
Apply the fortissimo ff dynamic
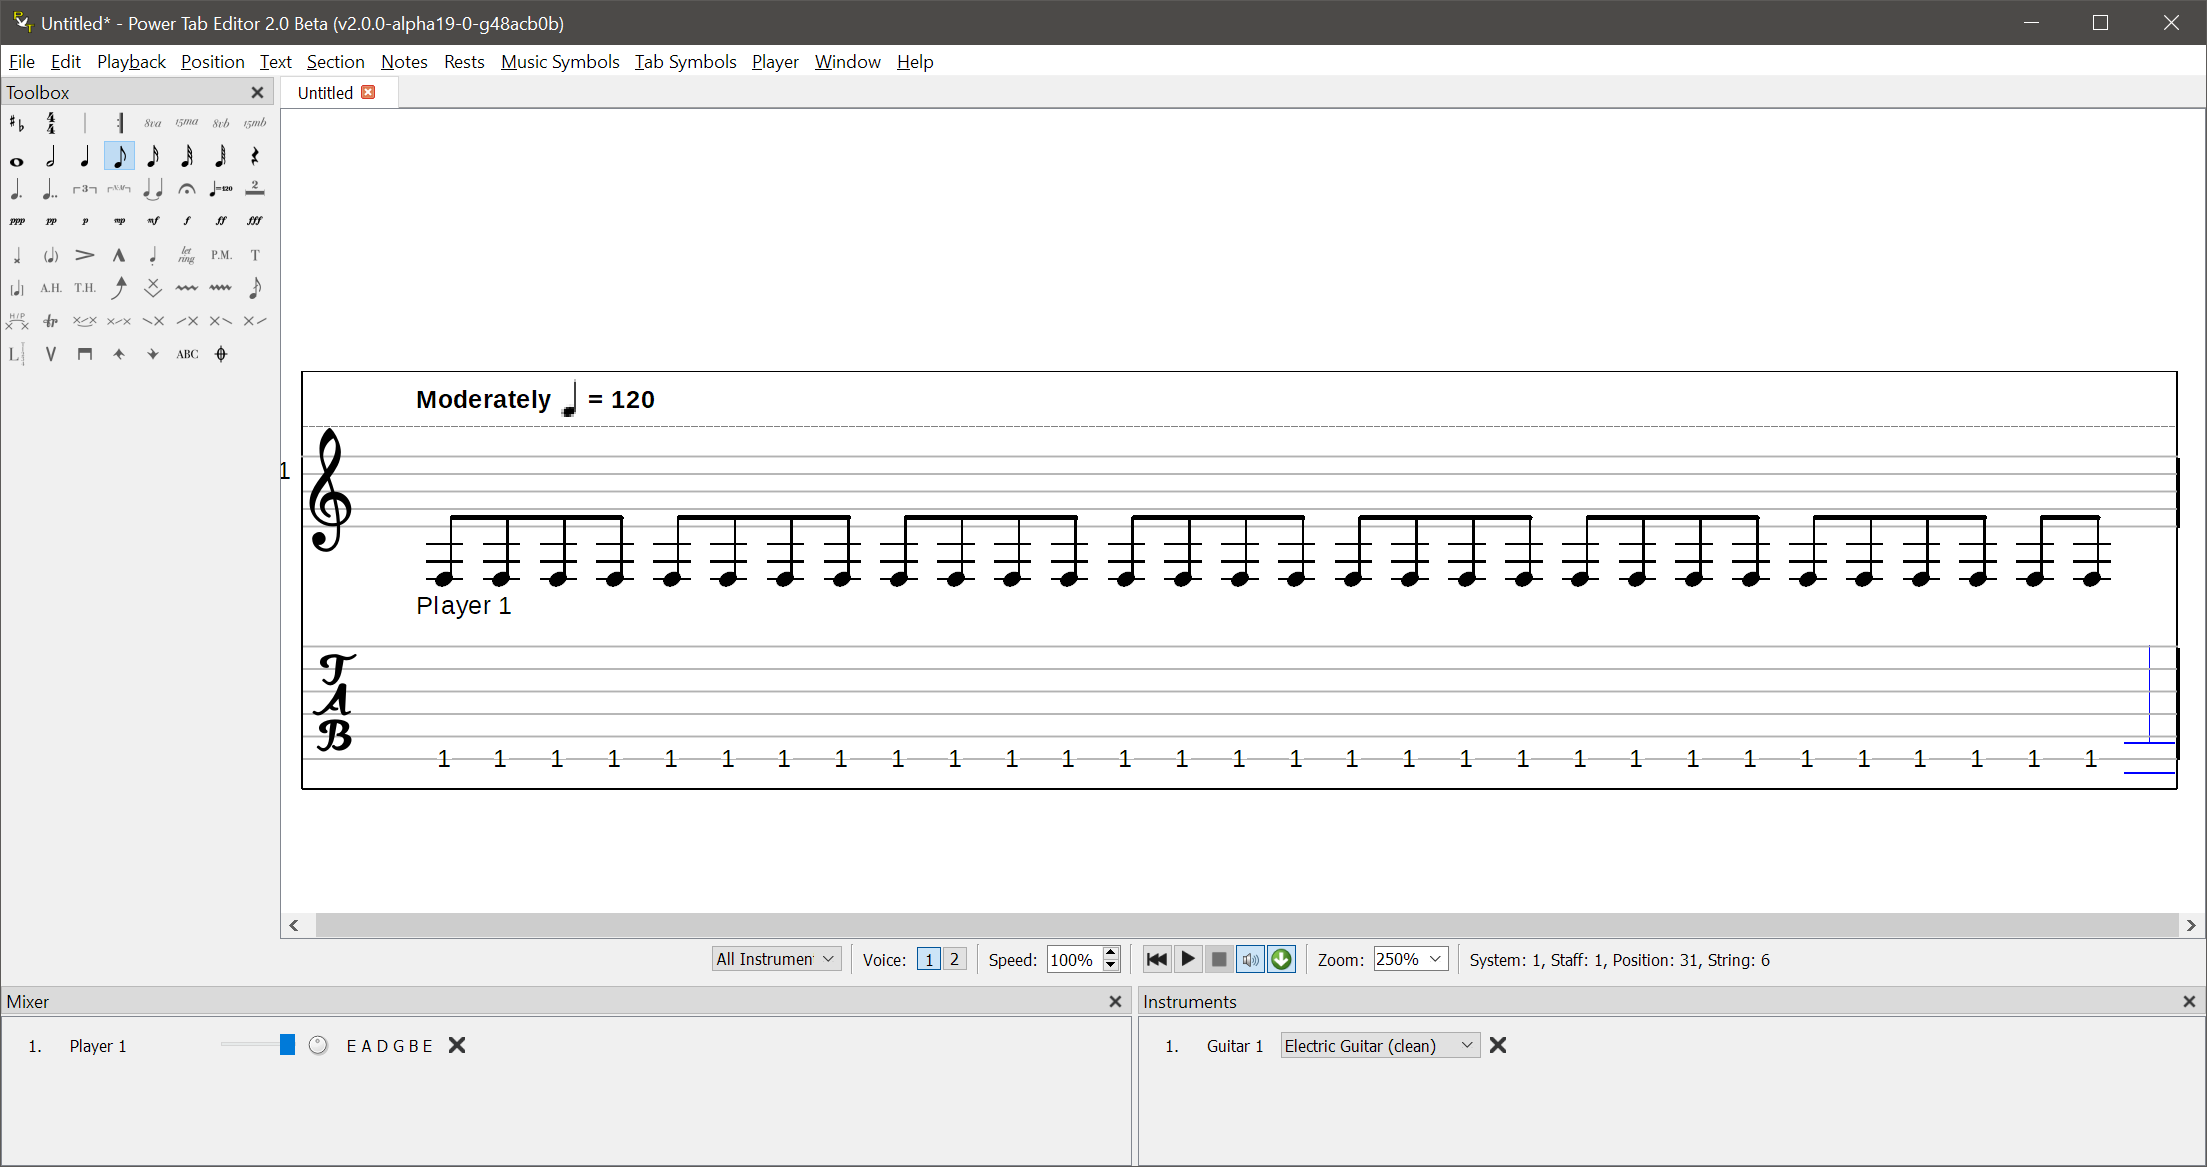coord(221,221)
